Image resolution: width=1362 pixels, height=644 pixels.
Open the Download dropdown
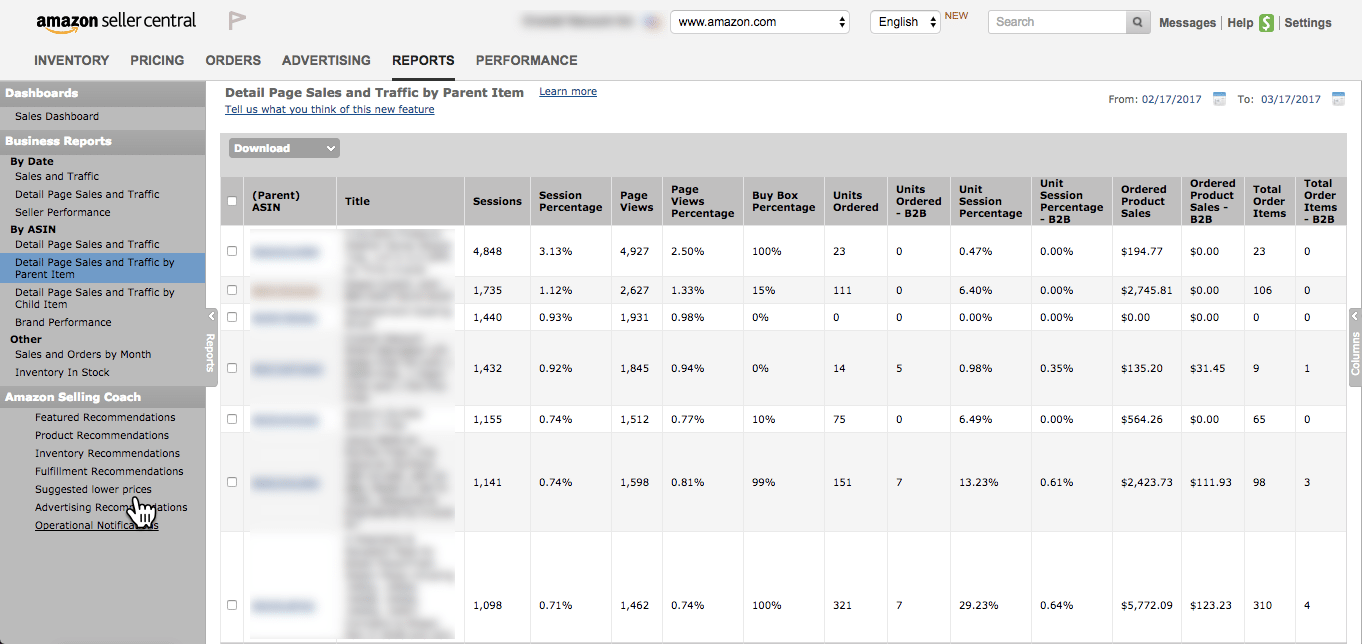tap(283, 147)
